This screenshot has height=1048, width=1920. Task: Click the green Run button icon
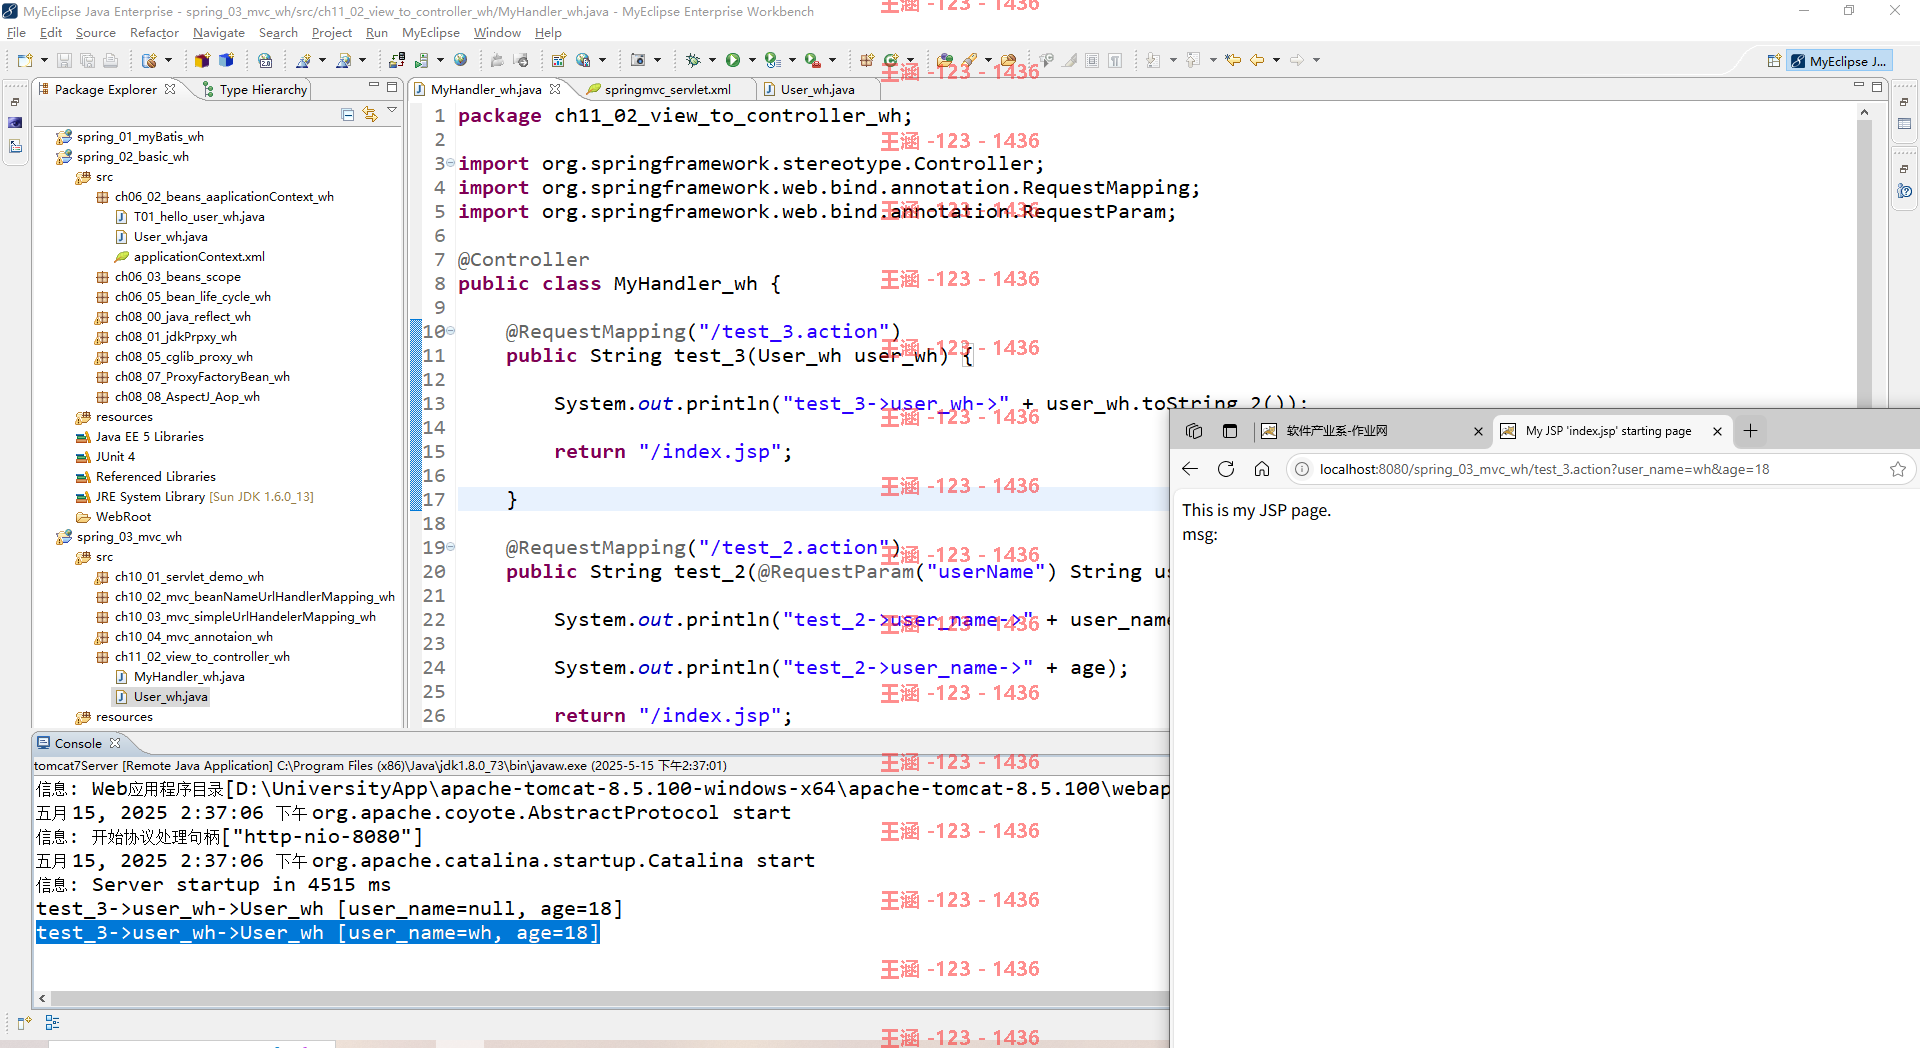(x=733, y=60)
